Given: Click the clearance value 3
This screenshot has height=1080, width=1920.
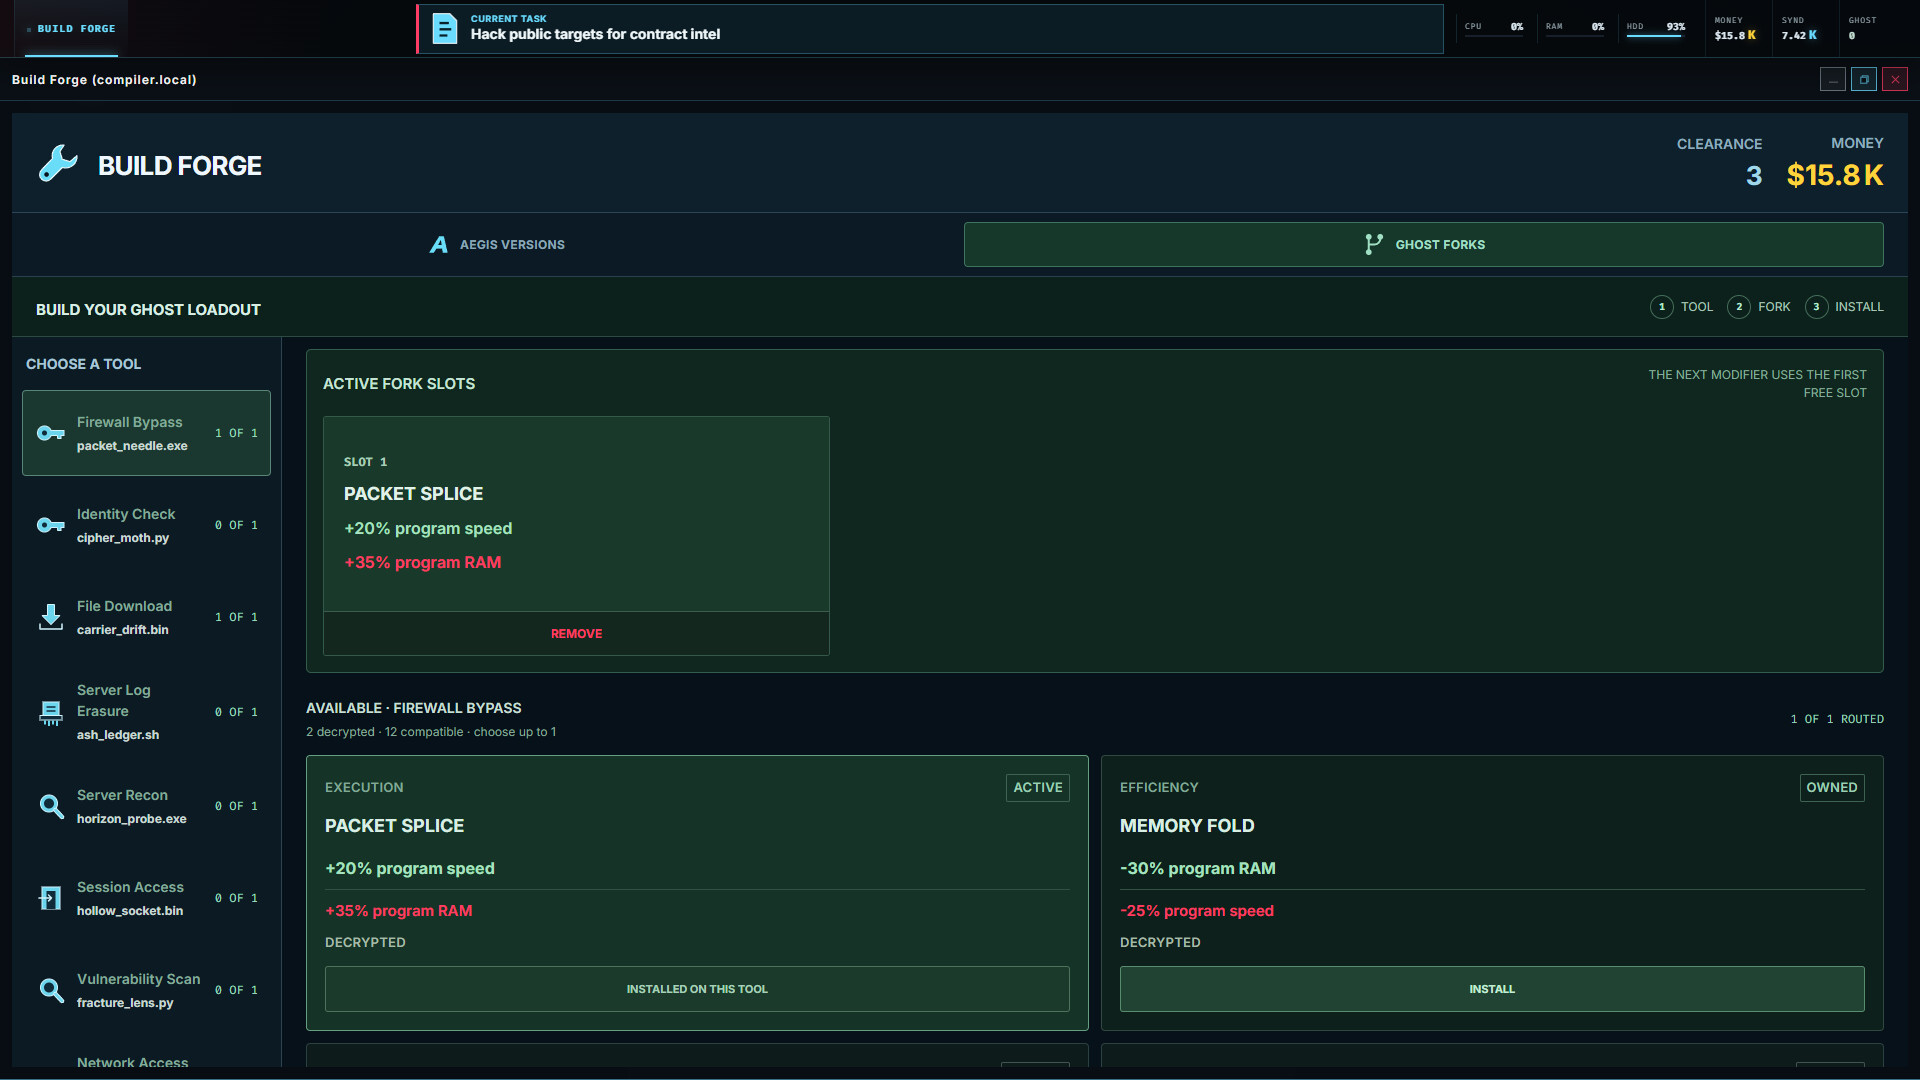Looking at the screenshot, I should click(1754, 176).
